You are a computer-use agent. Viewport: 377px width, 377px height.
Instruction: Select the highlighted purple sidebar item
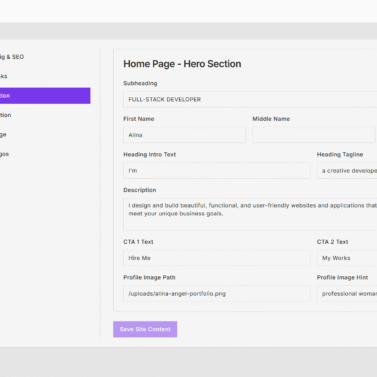pyautogui.click(x=45, y=96)
